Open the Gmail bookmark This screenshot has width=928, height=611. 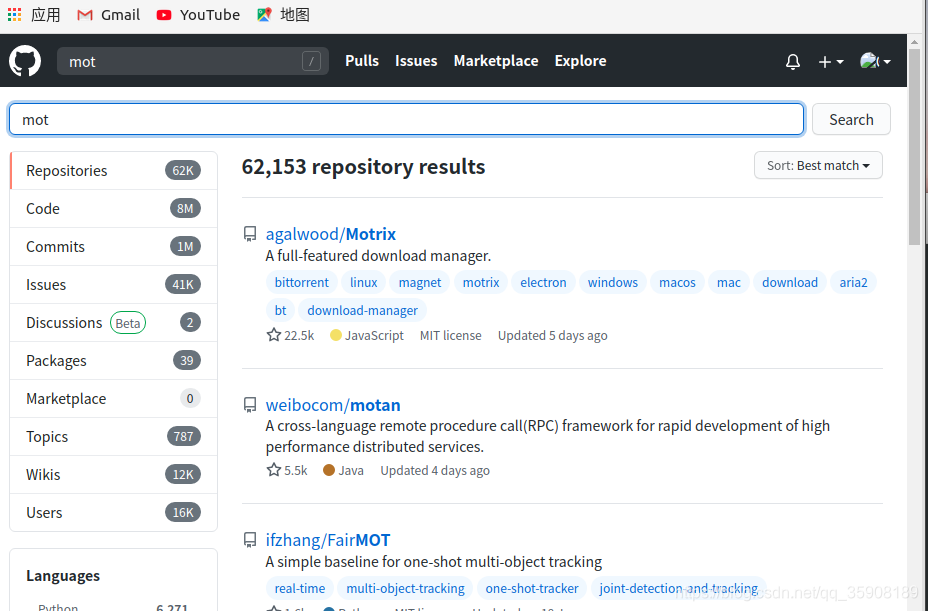pos(108,15)
